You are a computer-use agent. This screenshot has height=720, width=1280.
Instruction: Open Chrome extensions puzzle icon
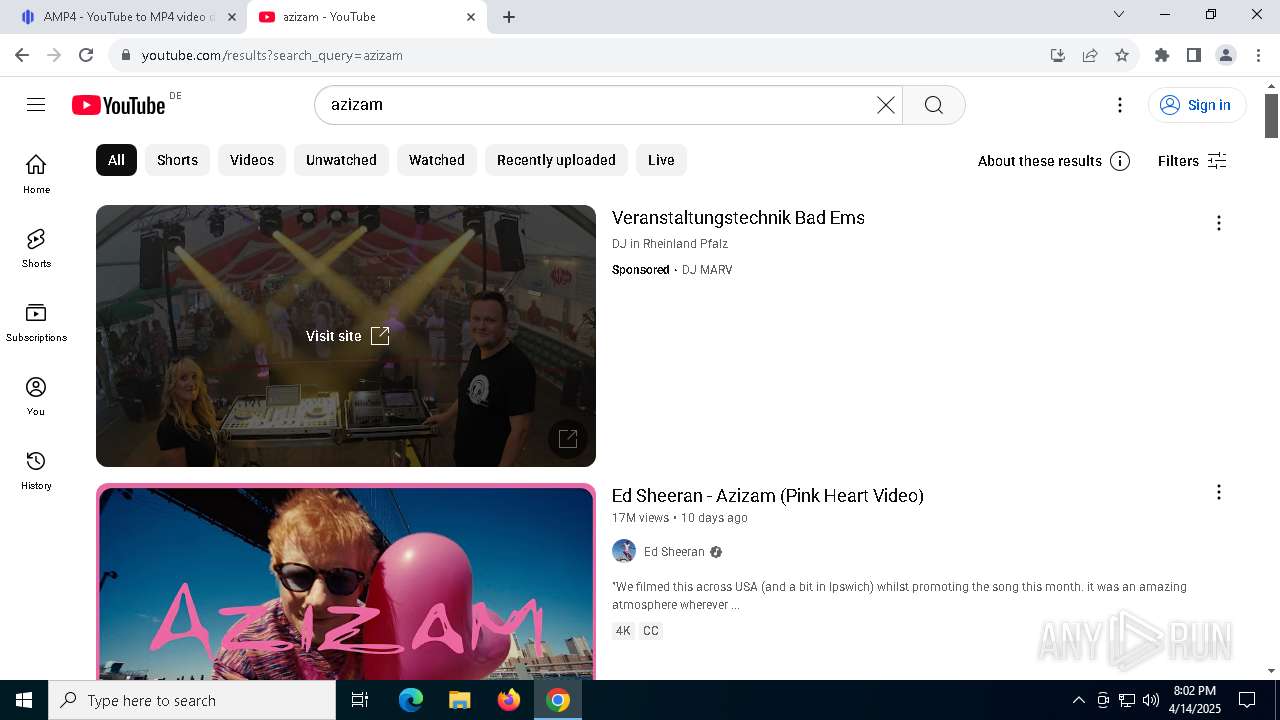(x=1162, y=55)
